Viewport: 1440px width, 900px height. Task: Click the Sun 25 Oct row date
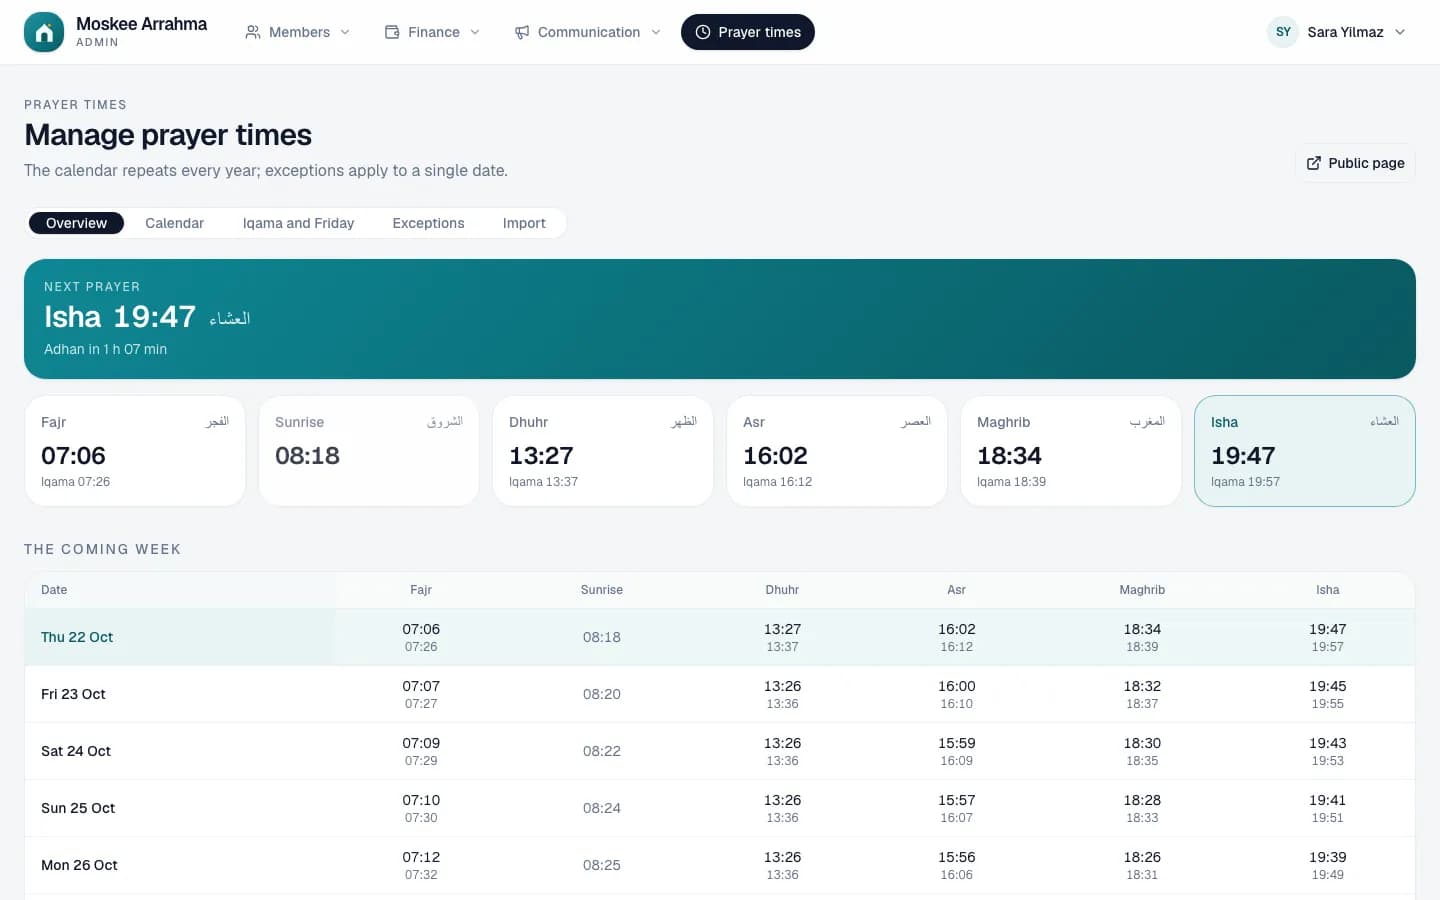[78, 808]
